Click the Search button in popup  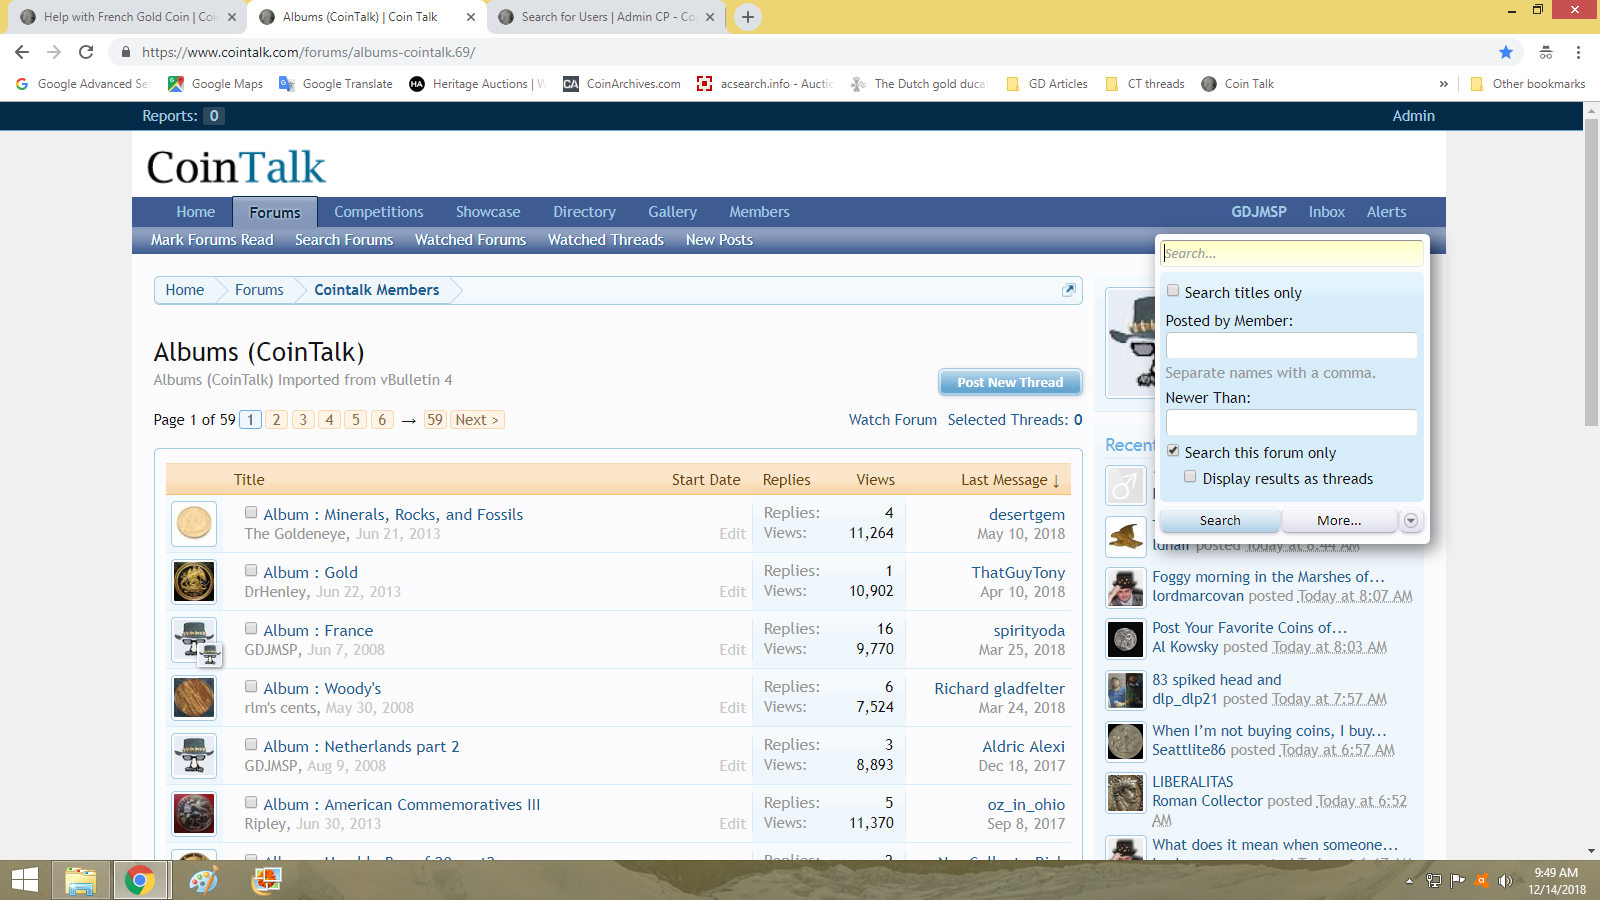pos(1220,520)
